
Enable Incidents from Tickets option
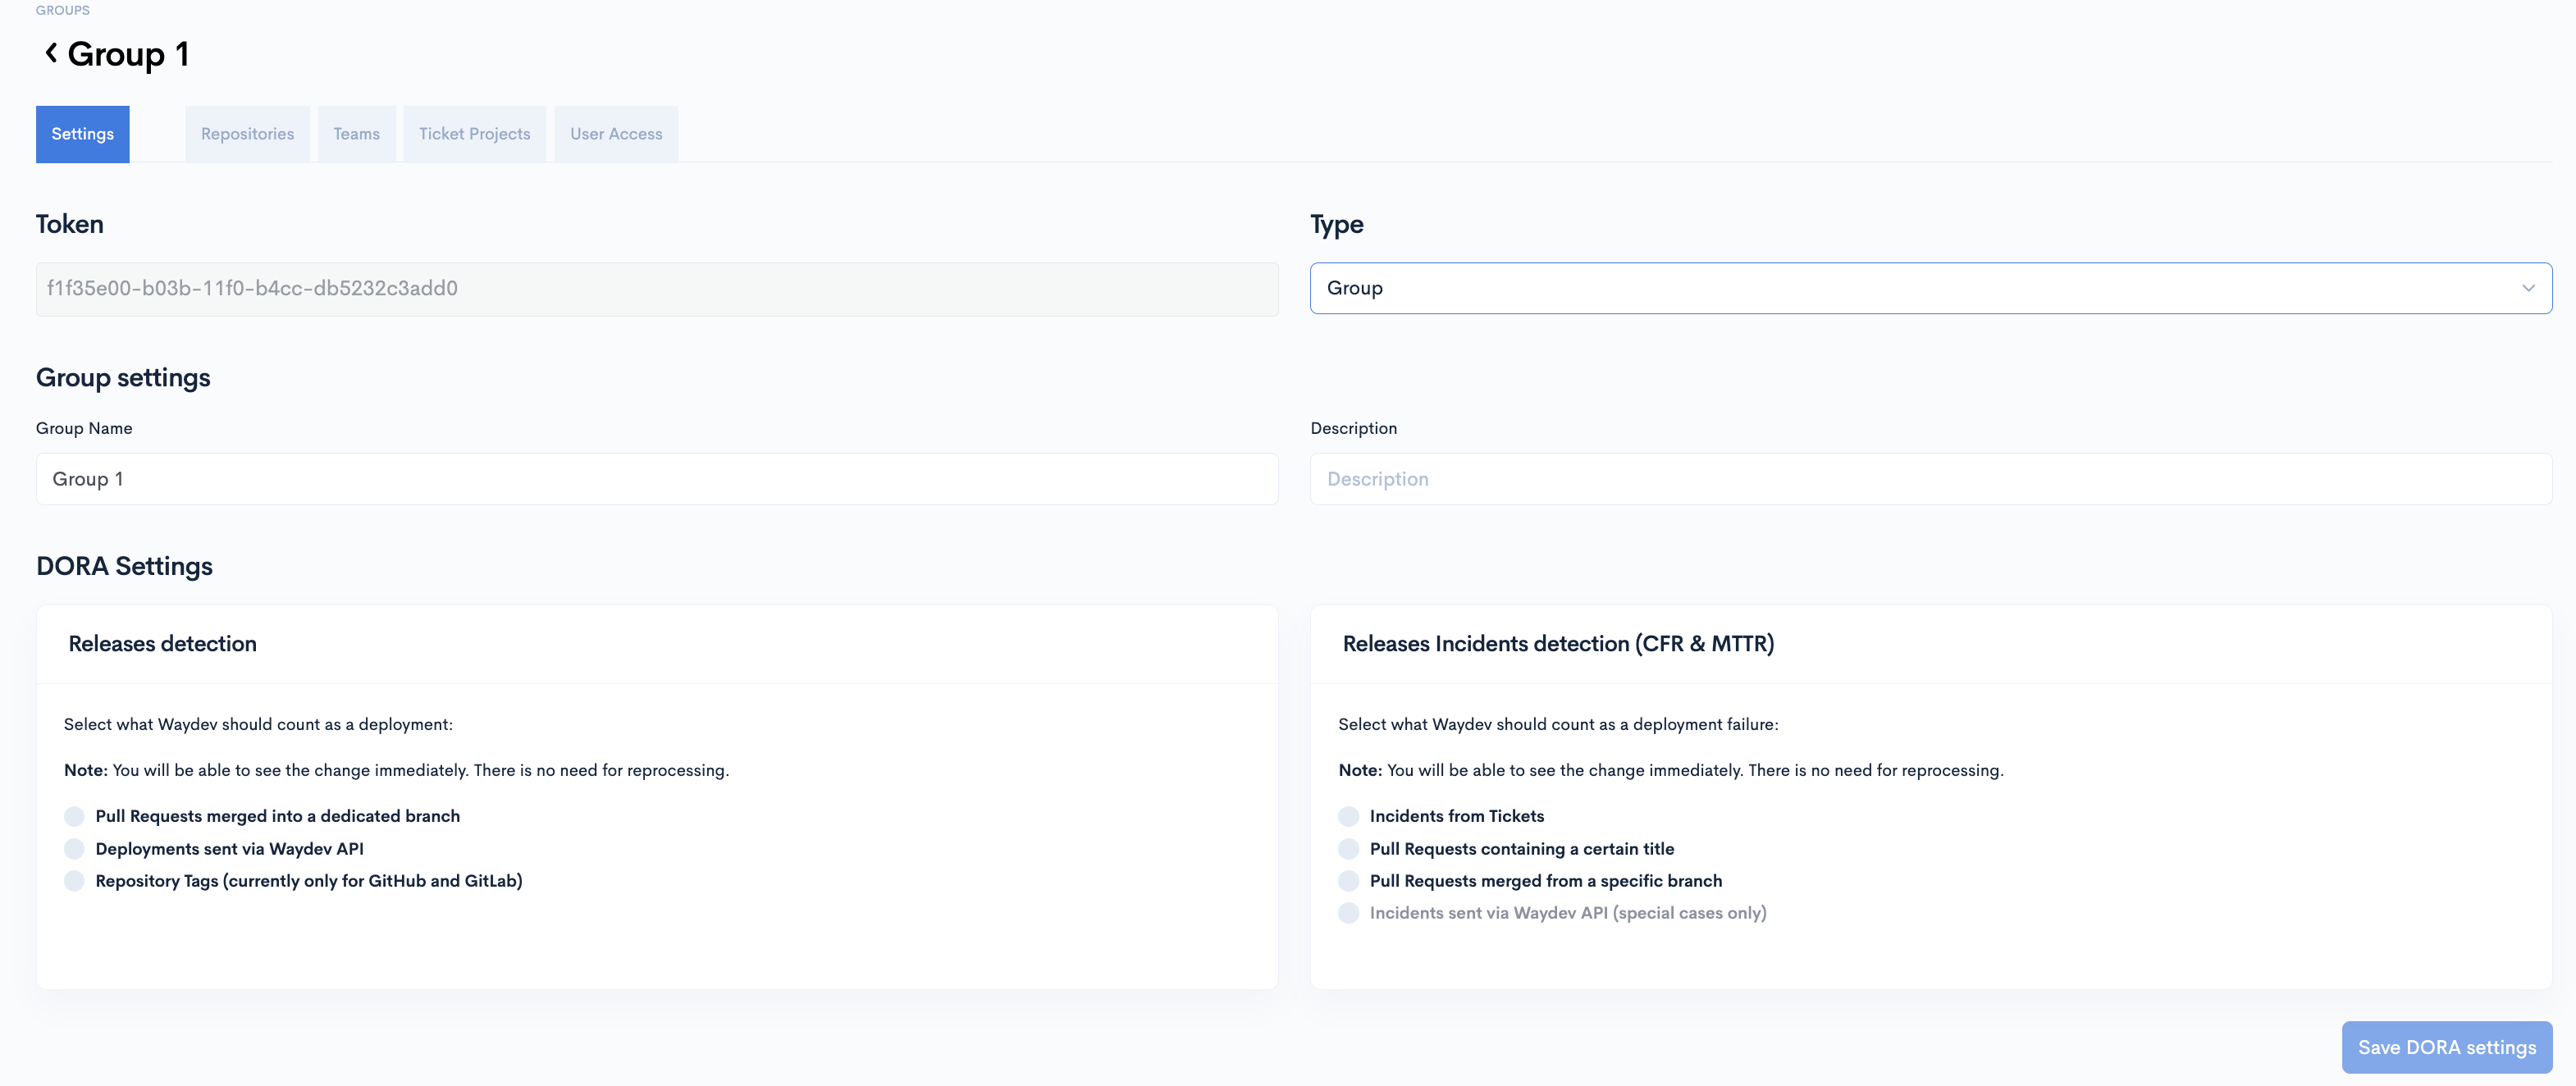point(1348,816)
